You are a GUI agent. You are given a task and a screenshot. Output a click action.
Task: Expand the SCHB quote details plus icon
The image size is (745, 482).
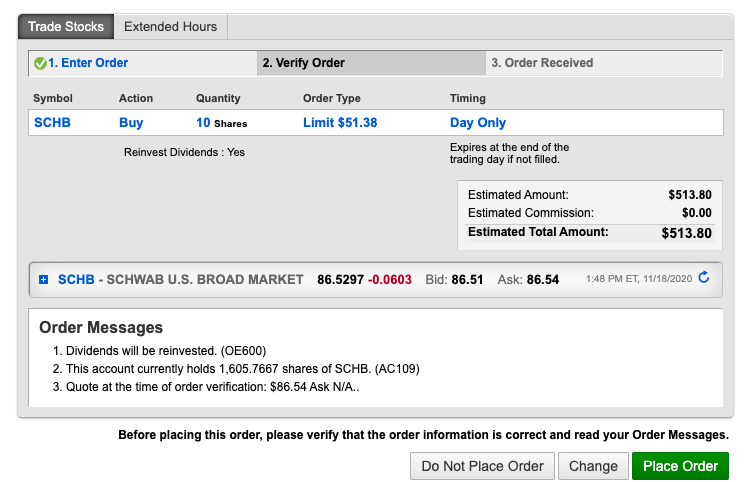pyautogui.click(x=43, y=280)
